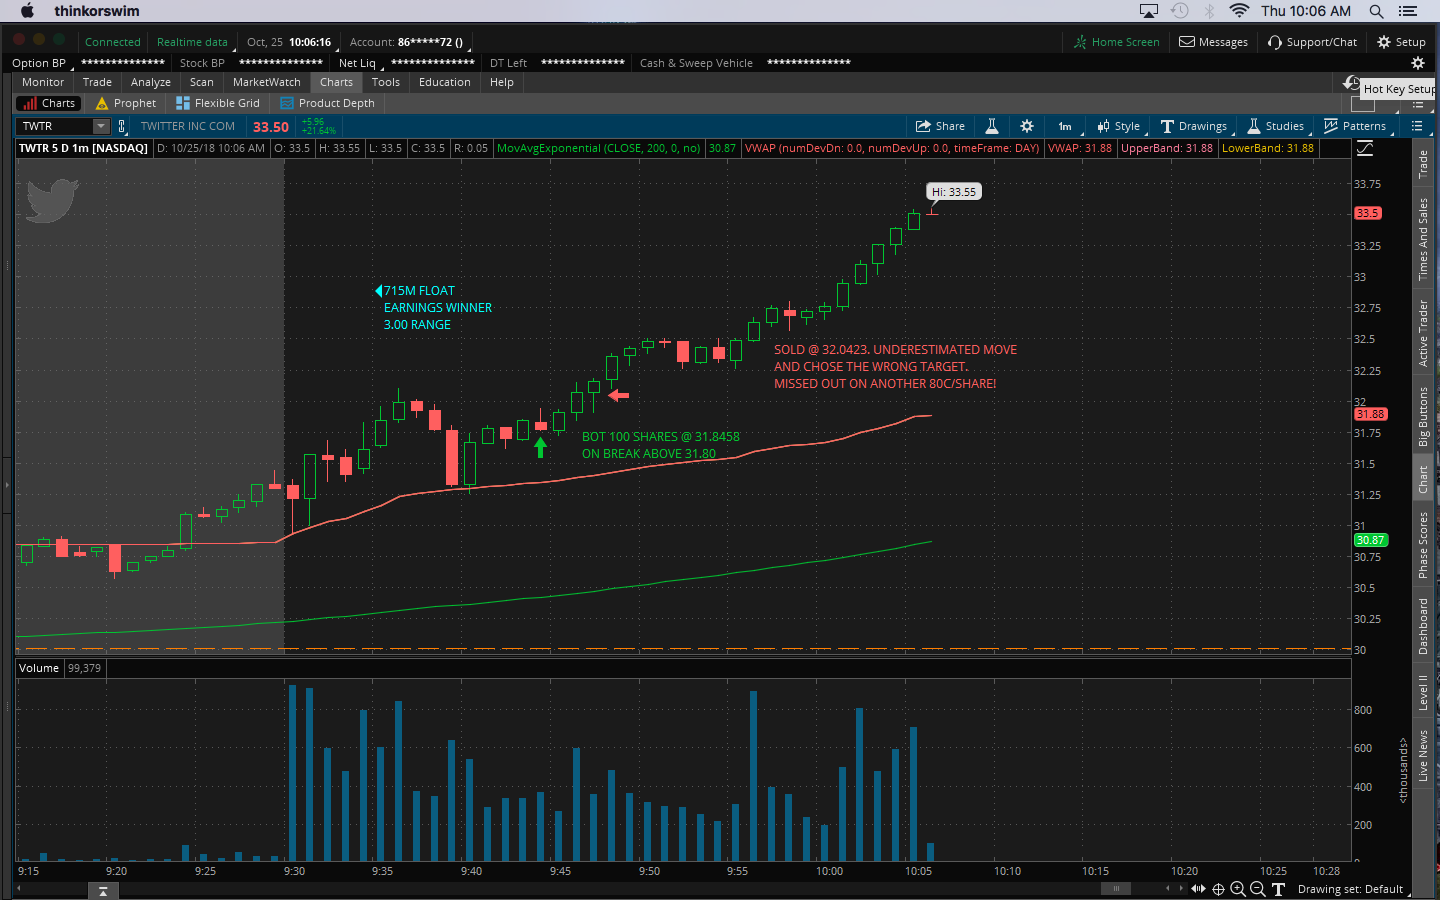Open the Chart sidebar panel

click(x=1422, y=479)
